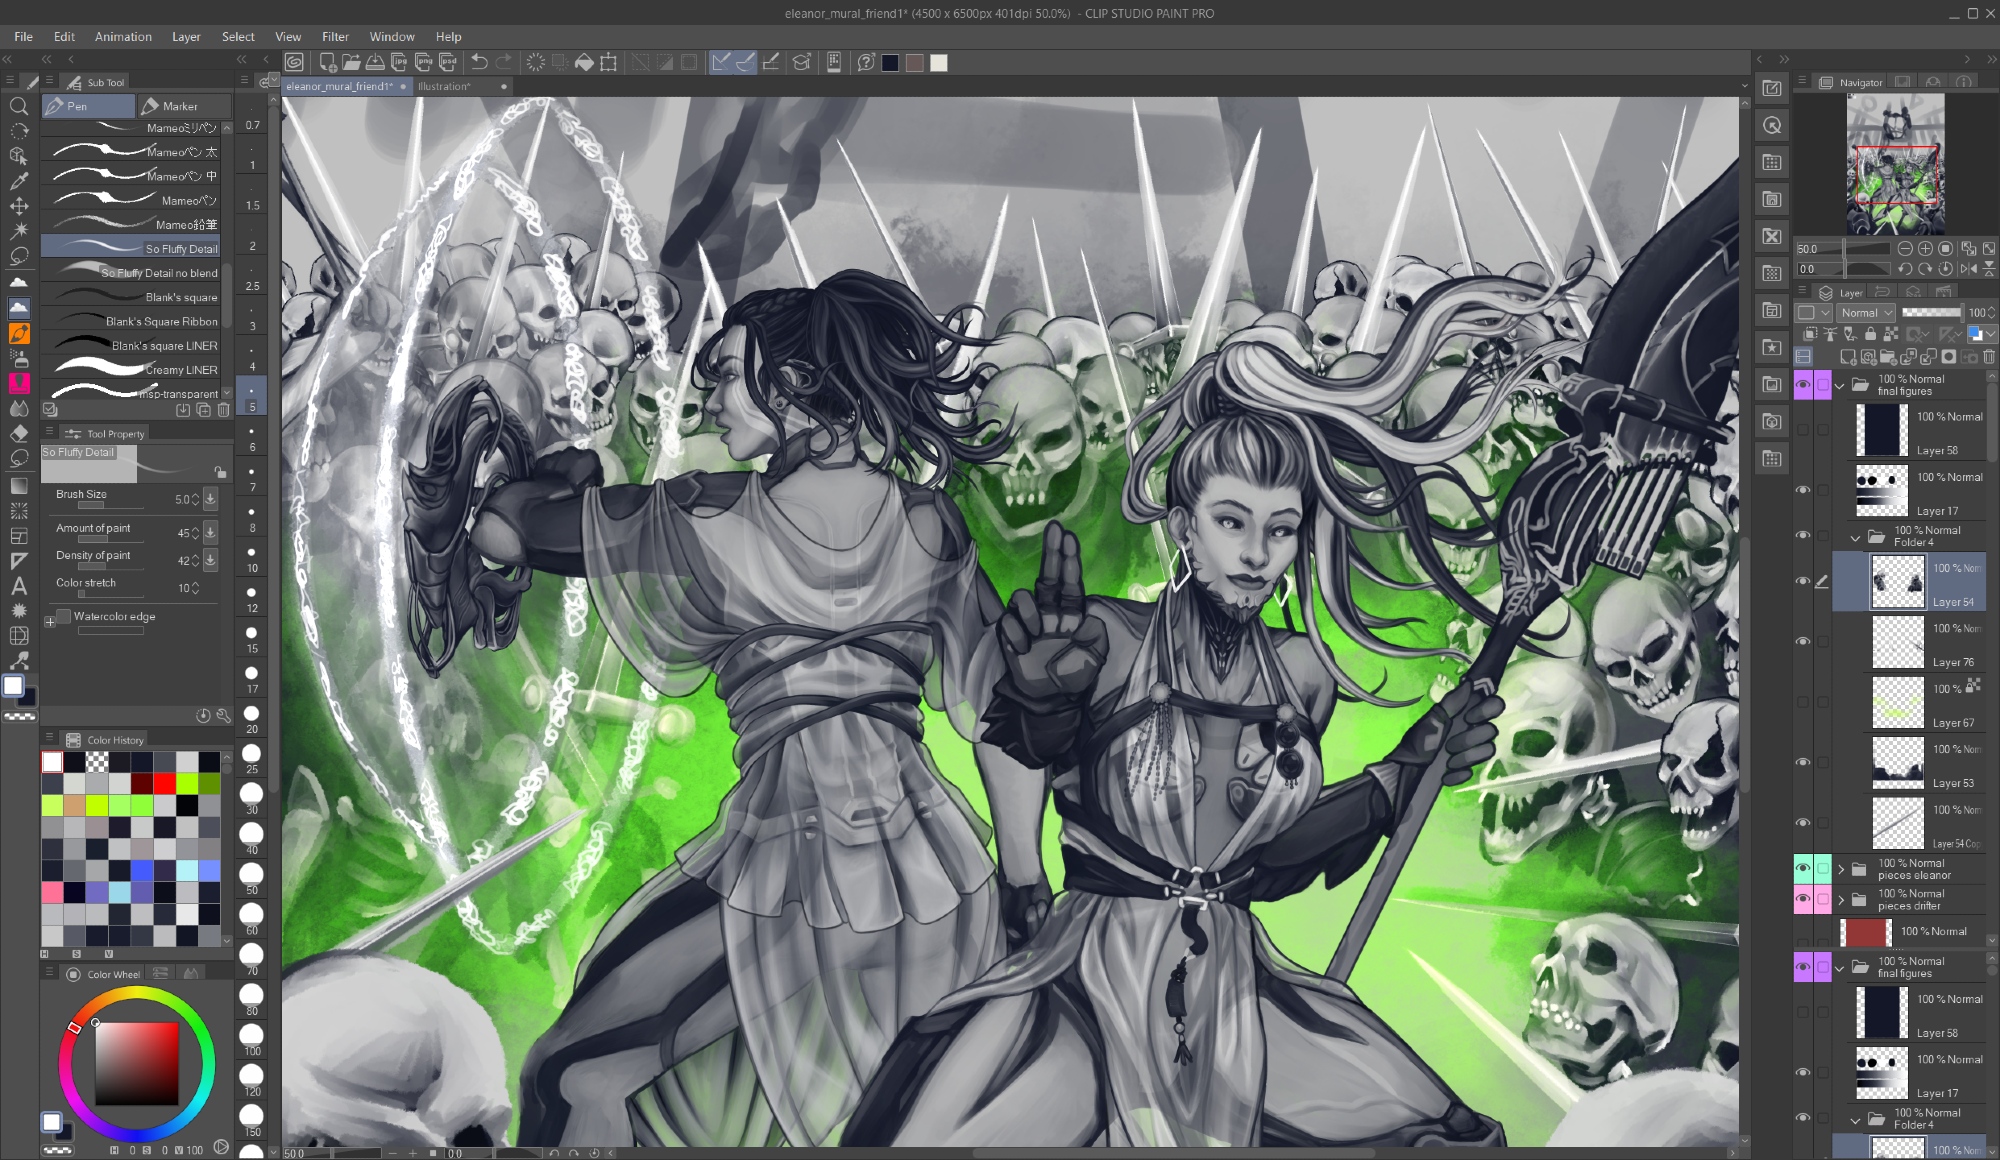Click the Undo arrow in the command bar
This screenshot has height=1160, width=2000.
(479, 62)
